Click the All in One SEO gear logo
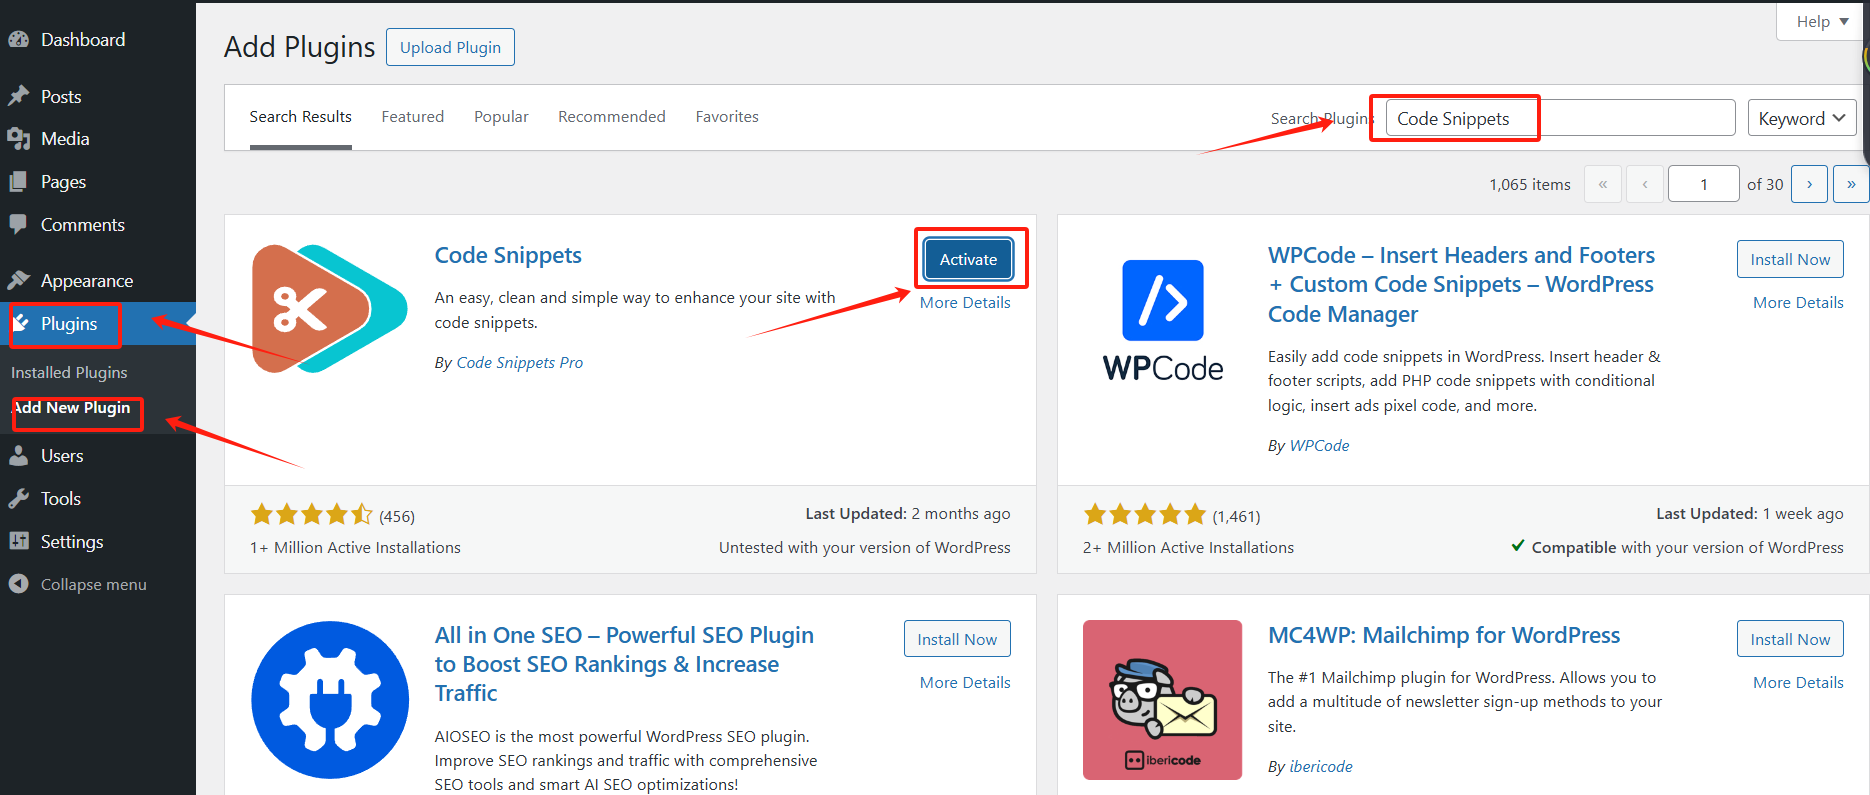The width and height of the screenshot is (1870, 795). pos(330,700)
